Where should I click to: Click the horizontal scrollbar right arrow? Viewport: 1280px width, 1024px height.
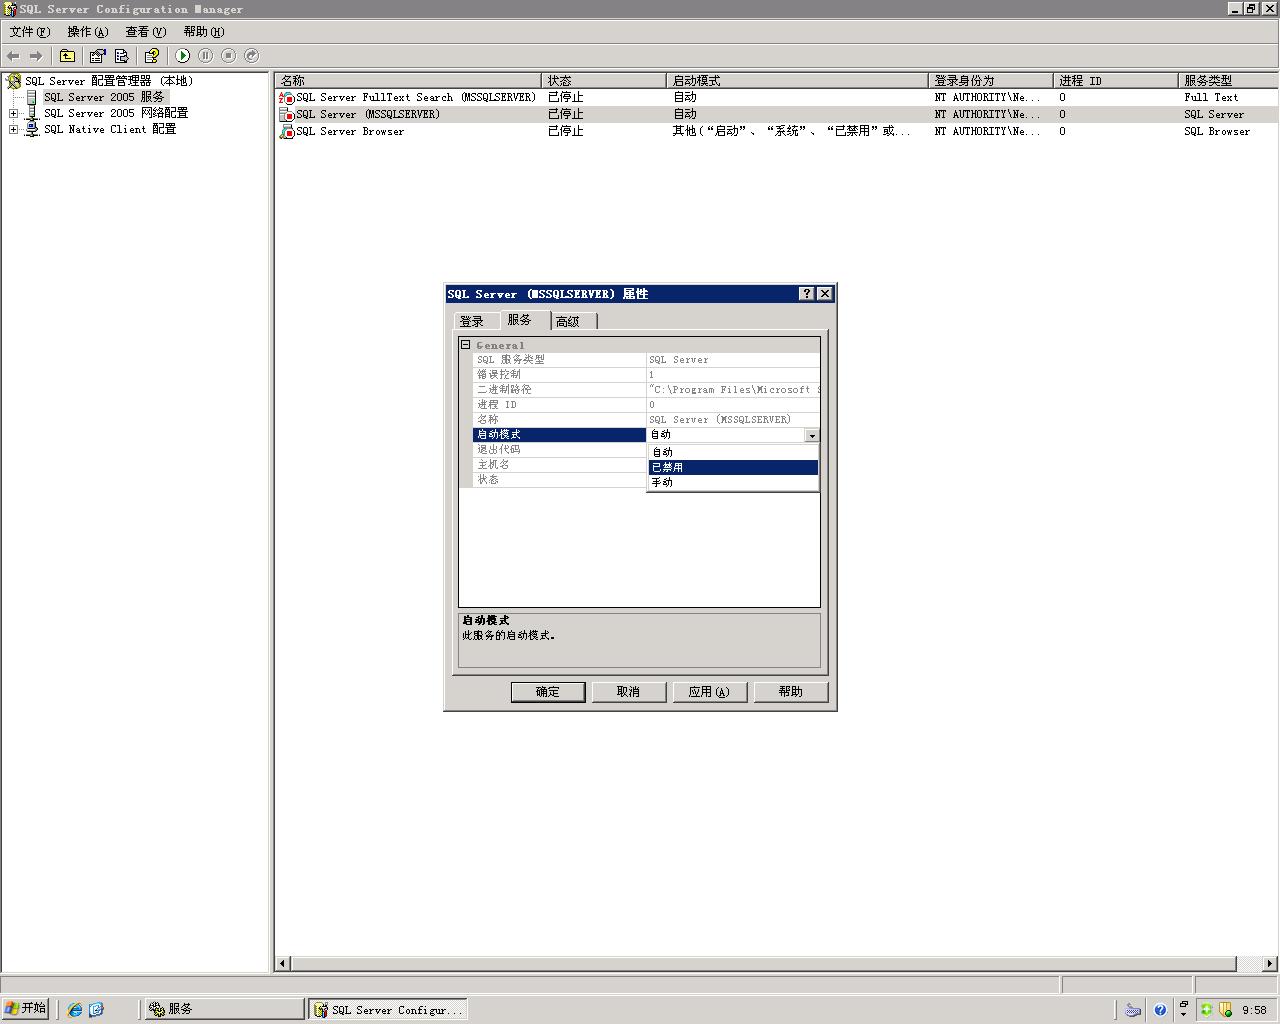pos(1269,964)
